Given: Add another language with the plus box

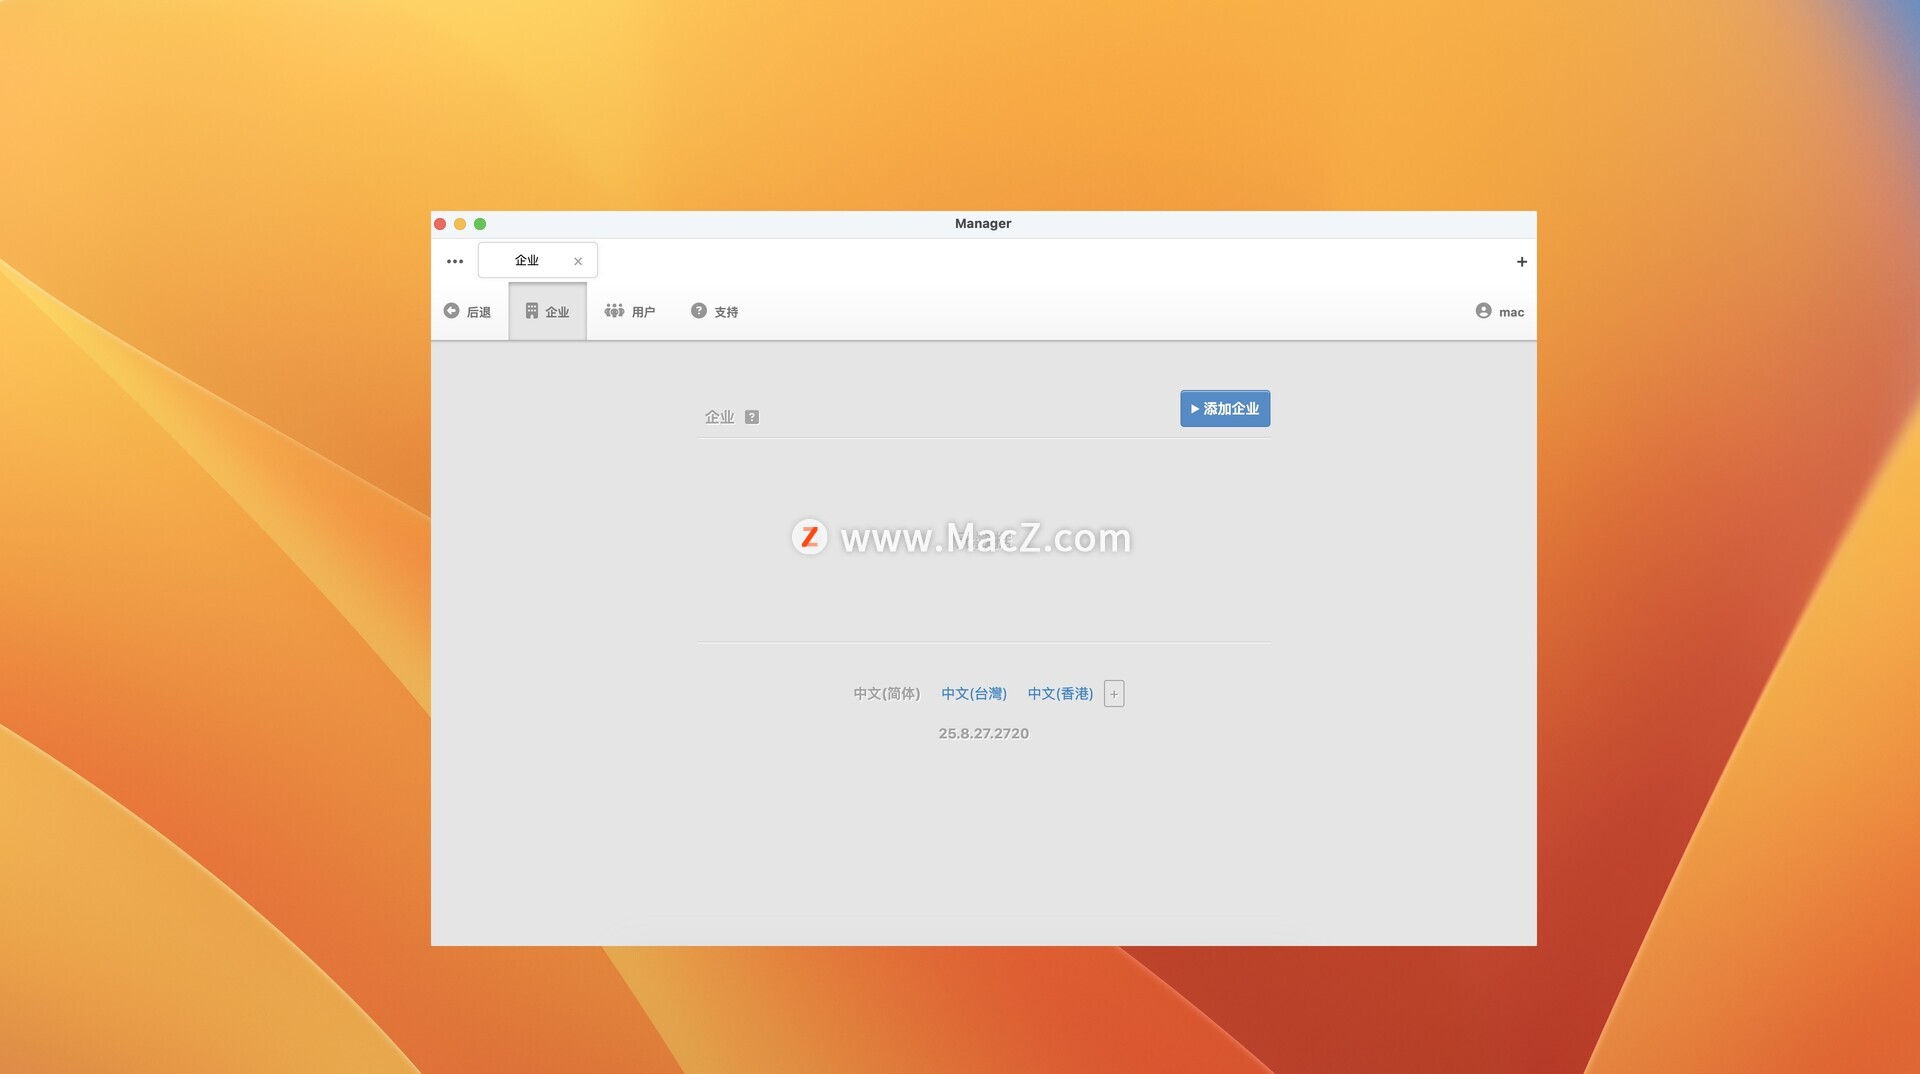Looking at the screenshot, I should (1114, 693).
